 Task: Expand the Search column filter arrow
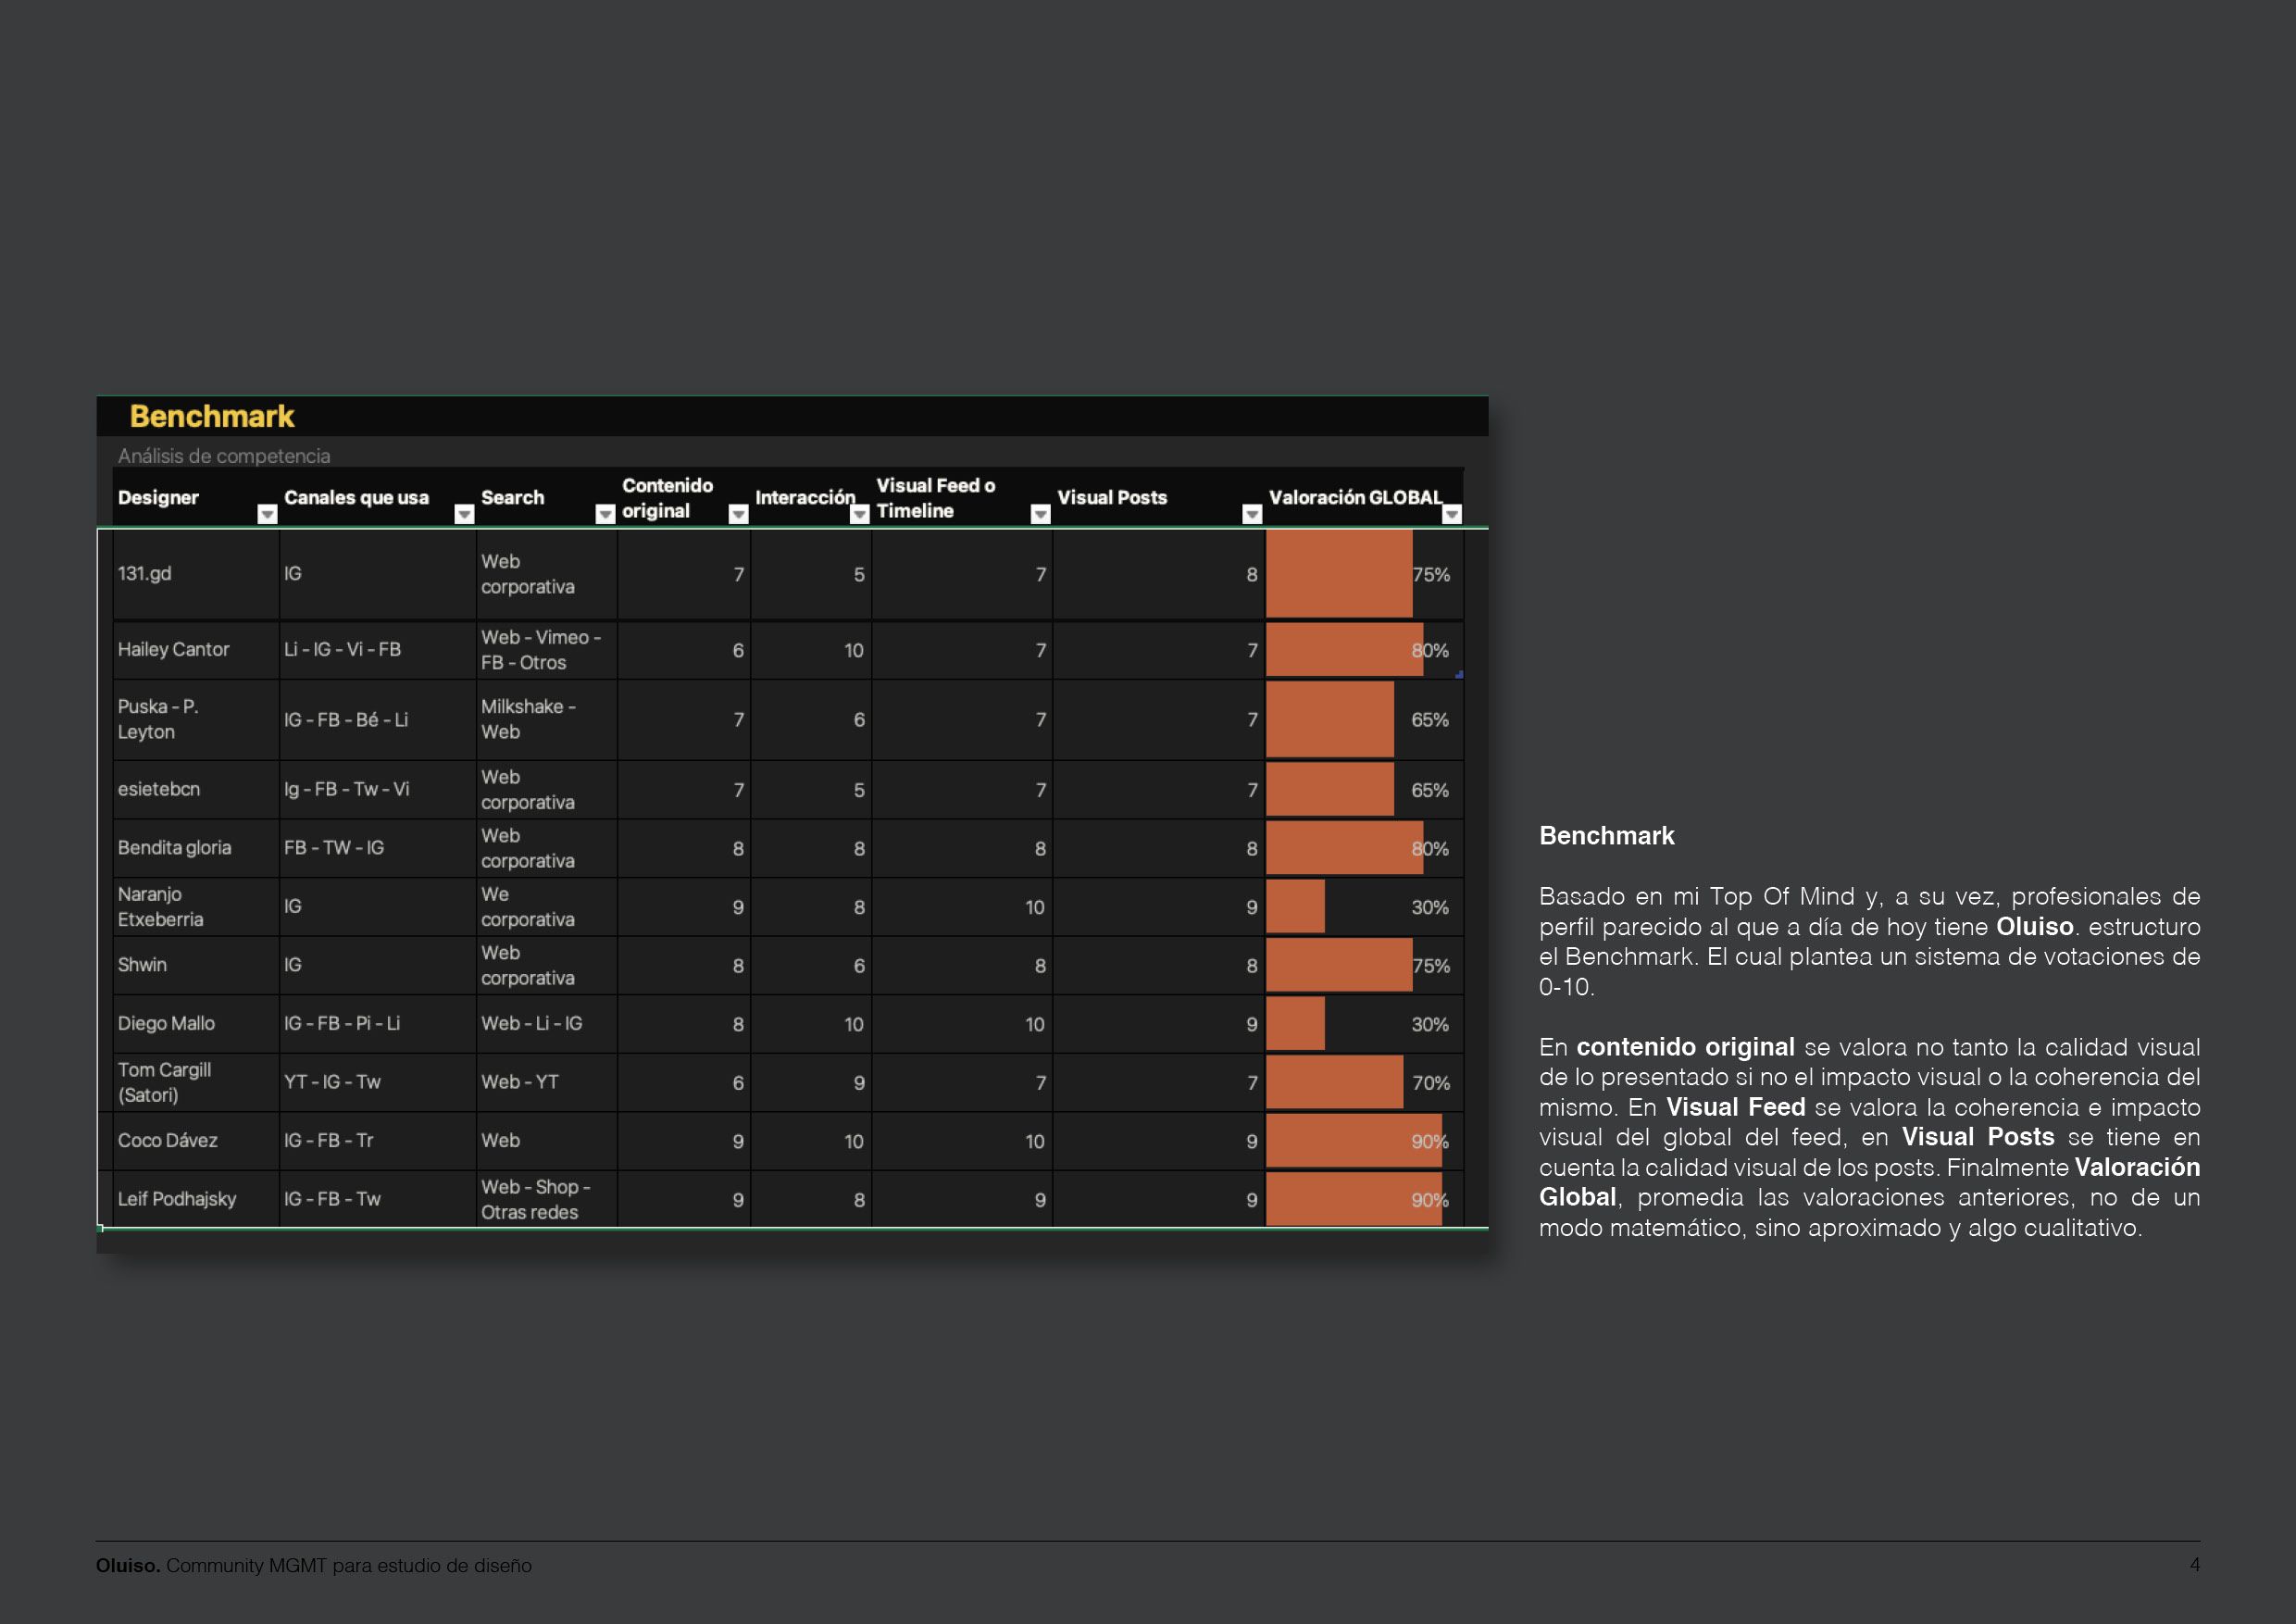click(x=605, y=514)
